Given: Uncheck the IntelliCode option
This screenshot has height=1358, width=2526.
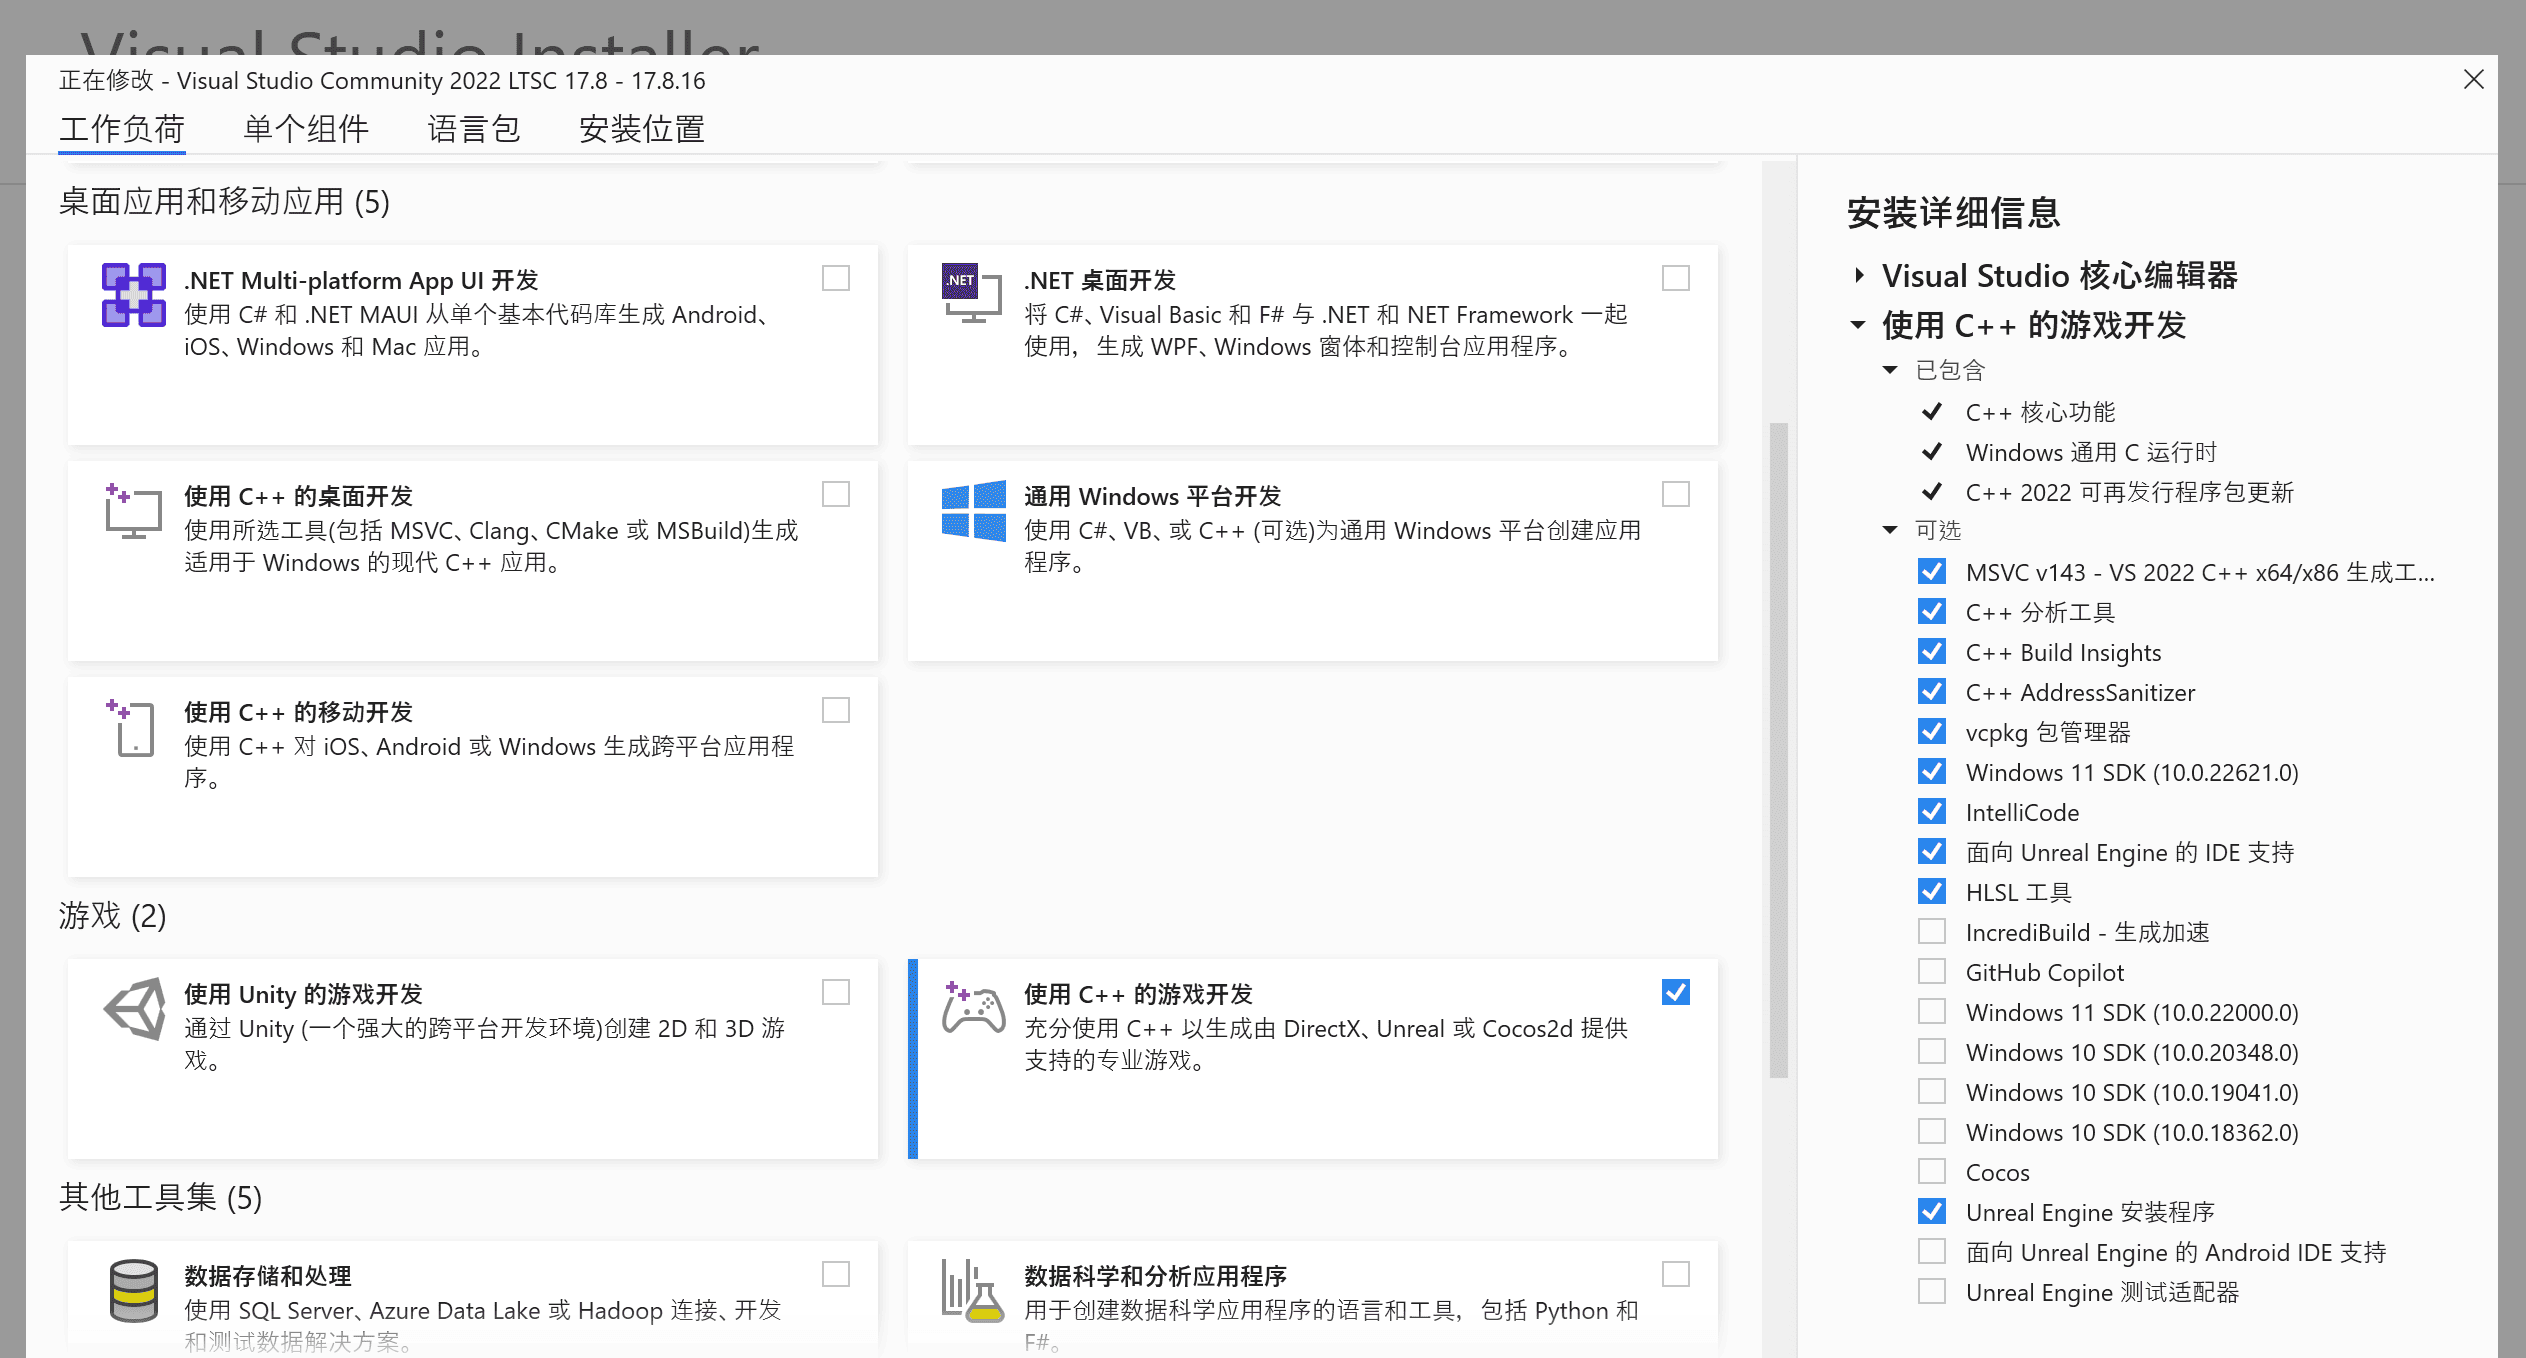Looking at the screenshot, I should (x=1932, y=811).
